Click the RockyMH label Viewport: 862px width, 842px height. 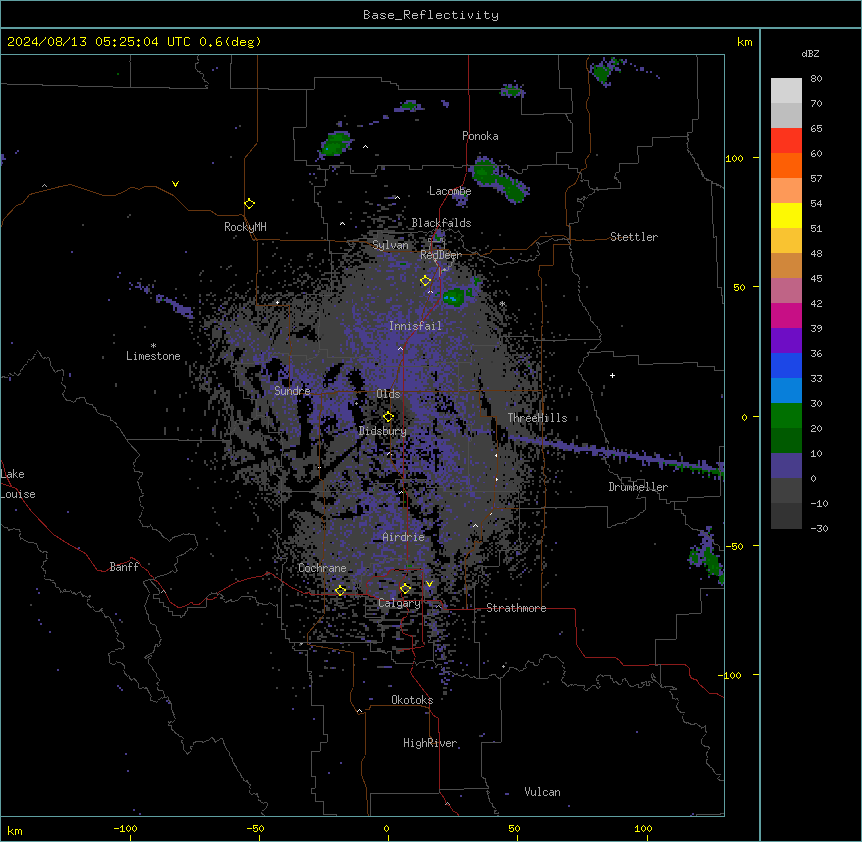coord(245,227)
